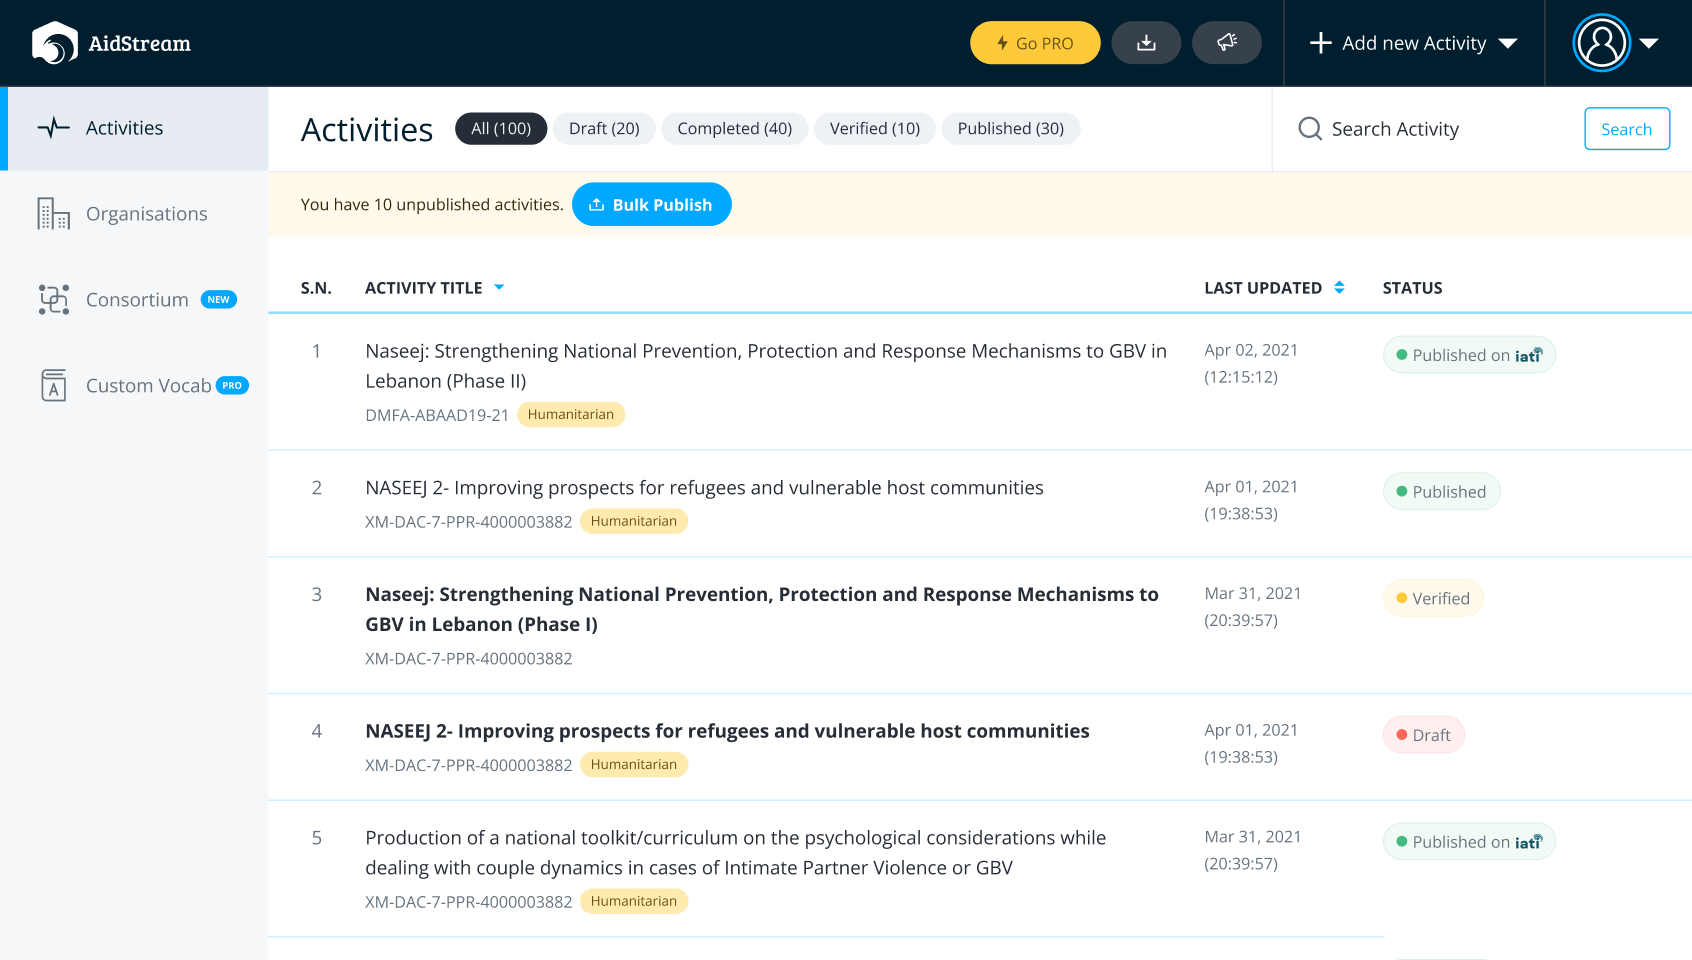Click Mar 31, 2021 date in row 3
This screenshot has height=960, width=1692.
pyautogui.click(x=1253, y=593)
